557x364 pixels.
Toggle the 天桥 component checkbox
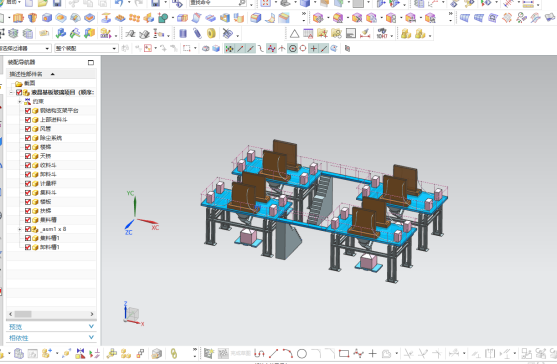point(28,156)
